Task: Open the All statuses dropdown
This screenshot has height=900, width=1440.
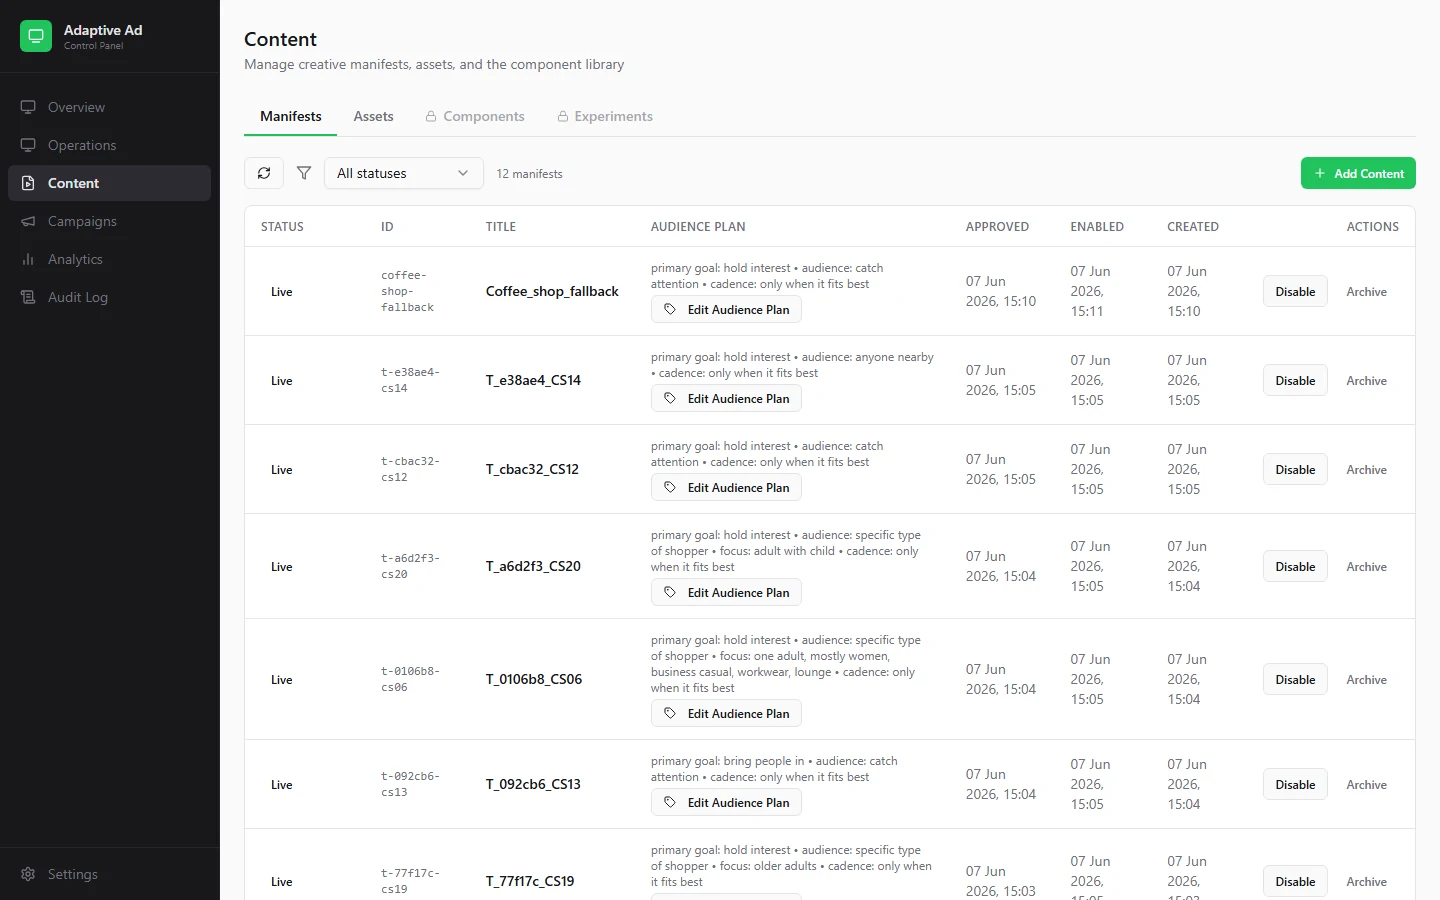Action: click(404, 173)
